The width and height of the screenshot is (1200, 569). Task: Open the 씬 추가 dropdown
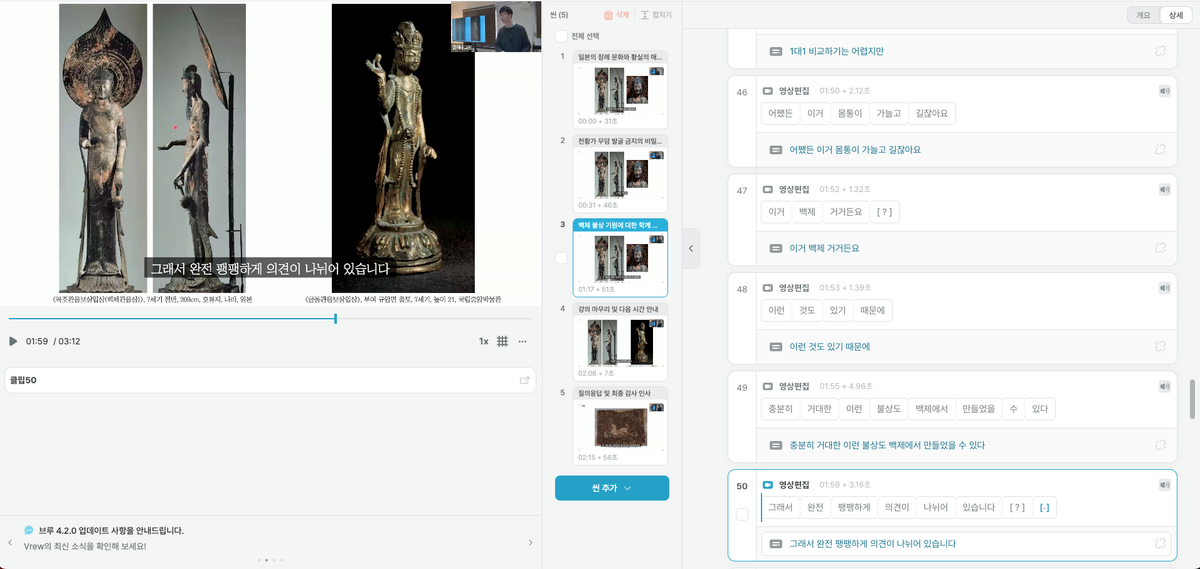point(612,488)
